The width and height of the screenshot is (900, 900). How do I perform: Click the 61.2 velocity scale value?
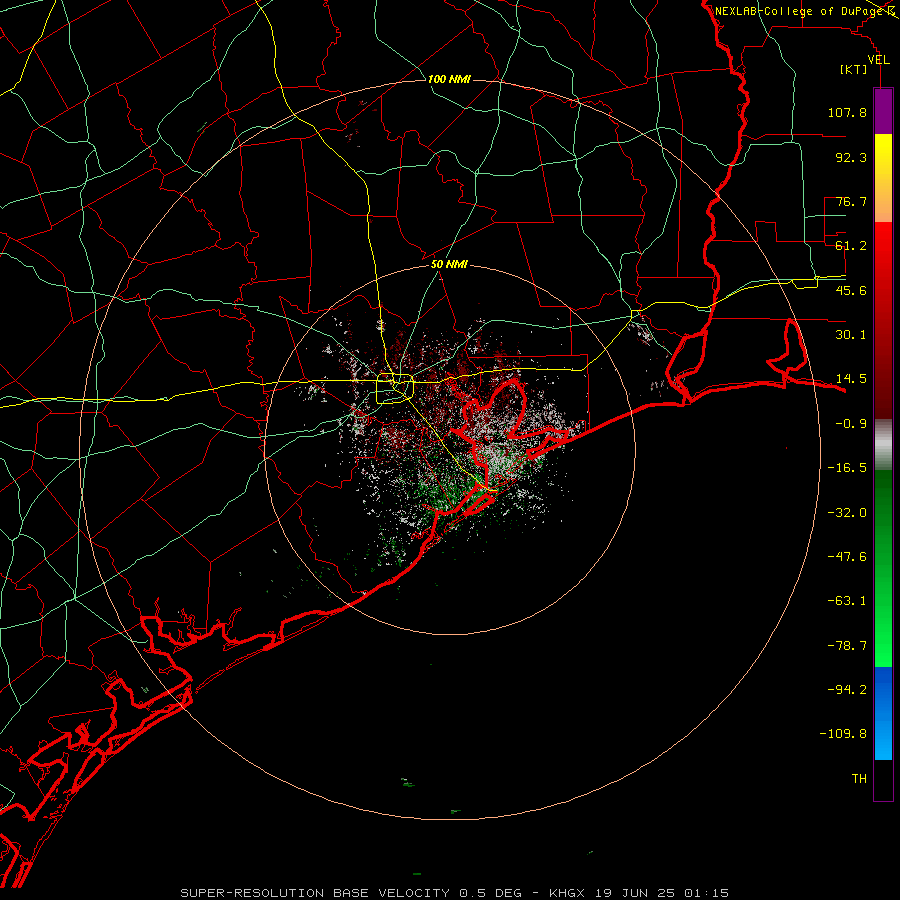(851, 246)
